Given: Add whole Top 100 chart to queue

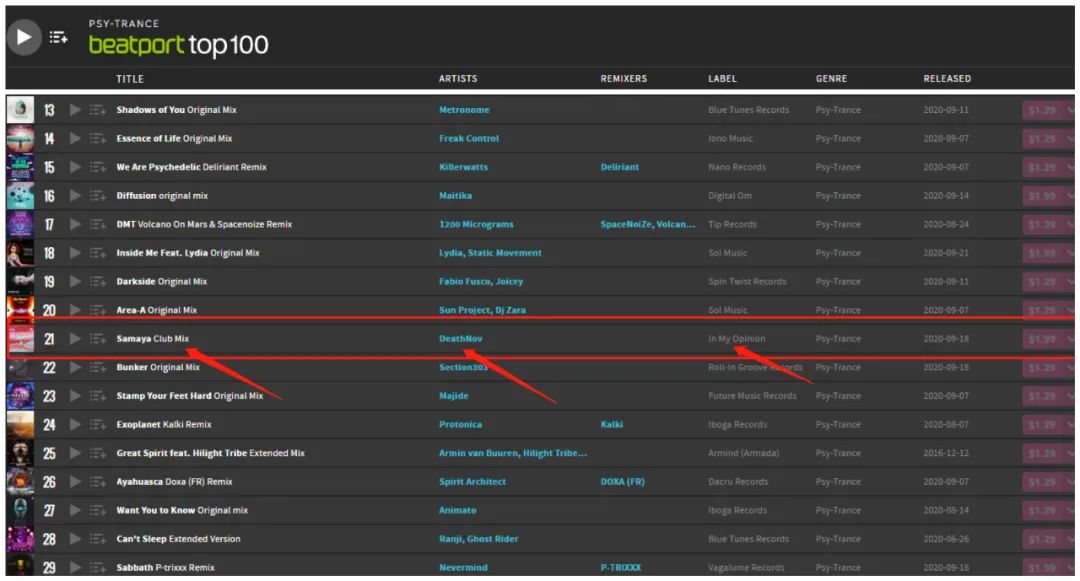Looking at the screenshot, I should tap(59, 37).
